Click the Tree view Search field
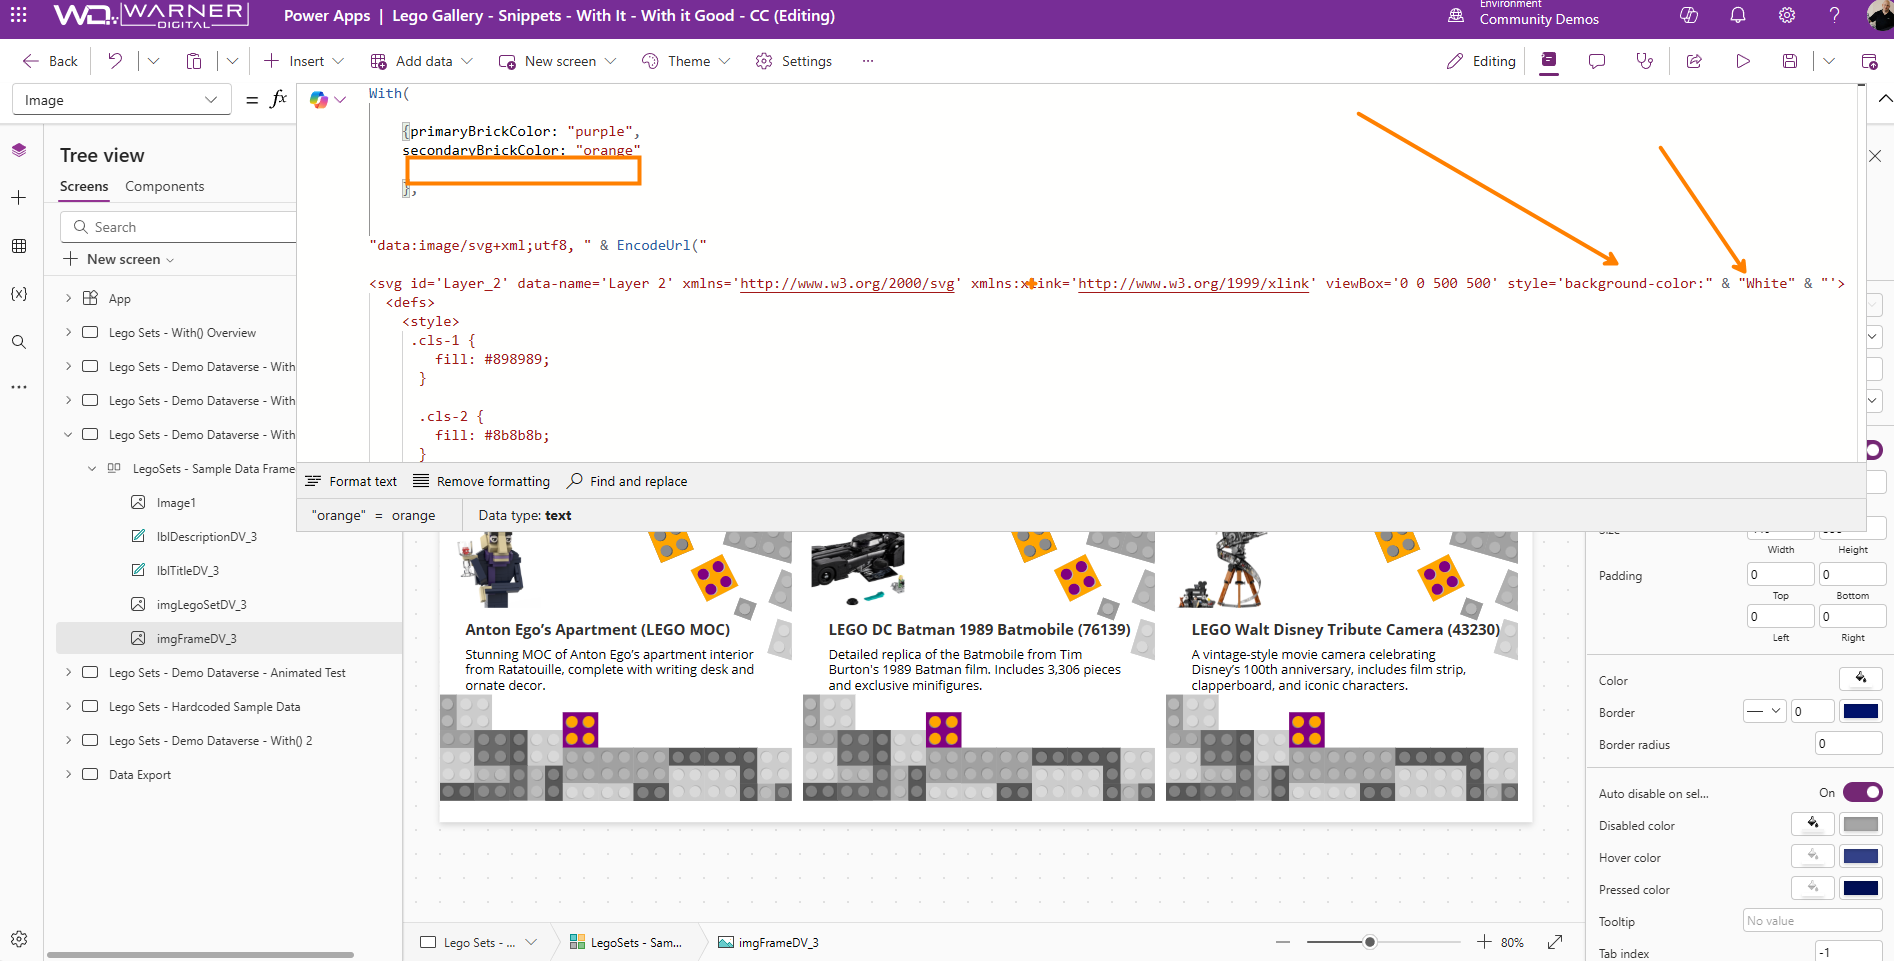The width and height of the screenshot is (1894, 961). (180, 227)
